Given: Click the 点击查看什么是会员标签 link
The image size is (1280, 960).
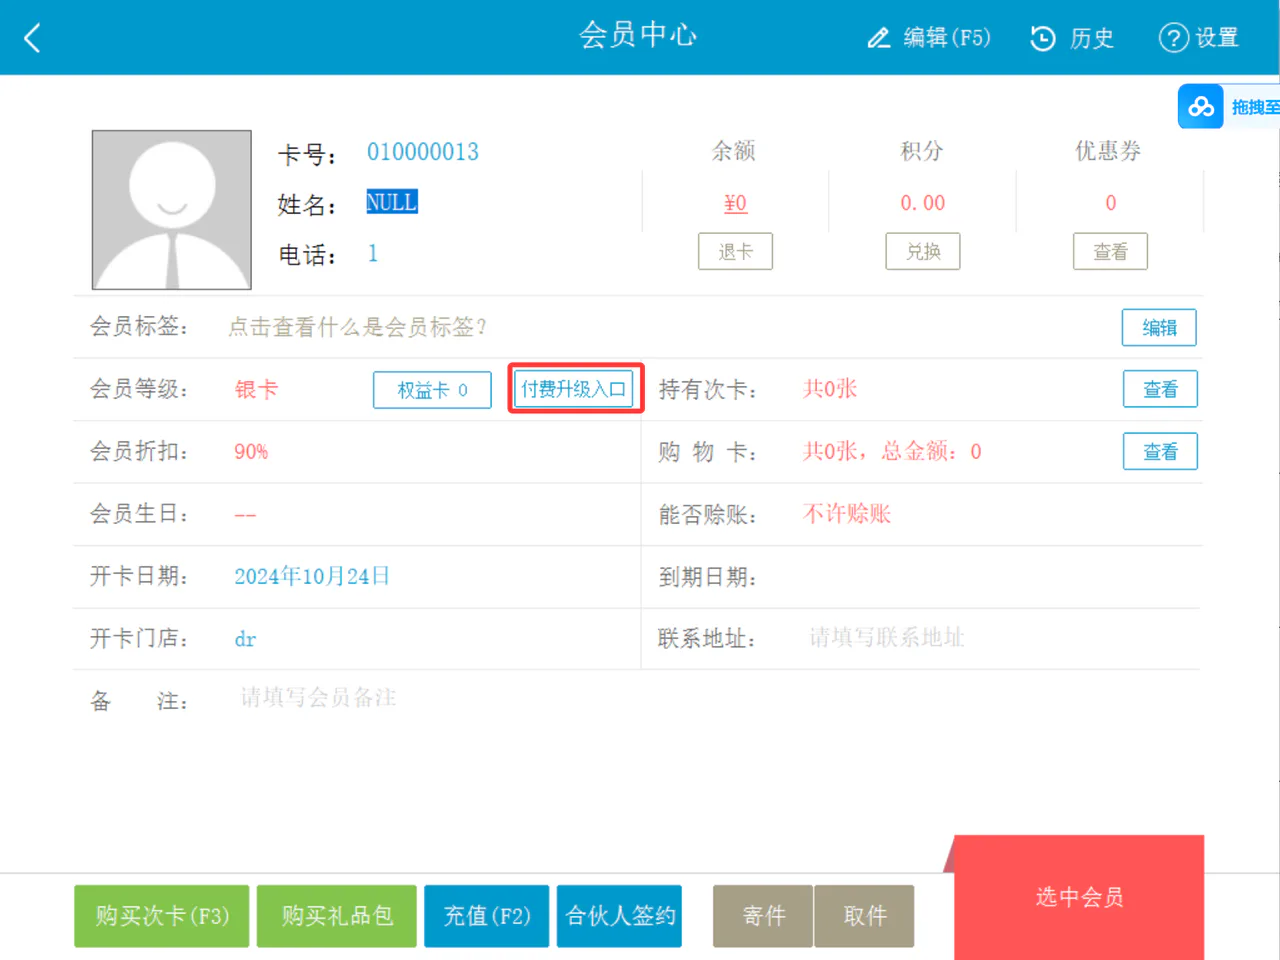Looking at the screenshot, I should (357, 327).
